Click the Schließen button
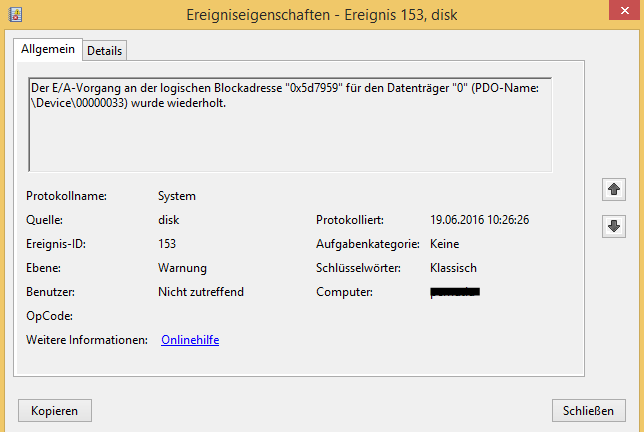The width and height of the screenshot is (644, 432). tap(589, 411)
